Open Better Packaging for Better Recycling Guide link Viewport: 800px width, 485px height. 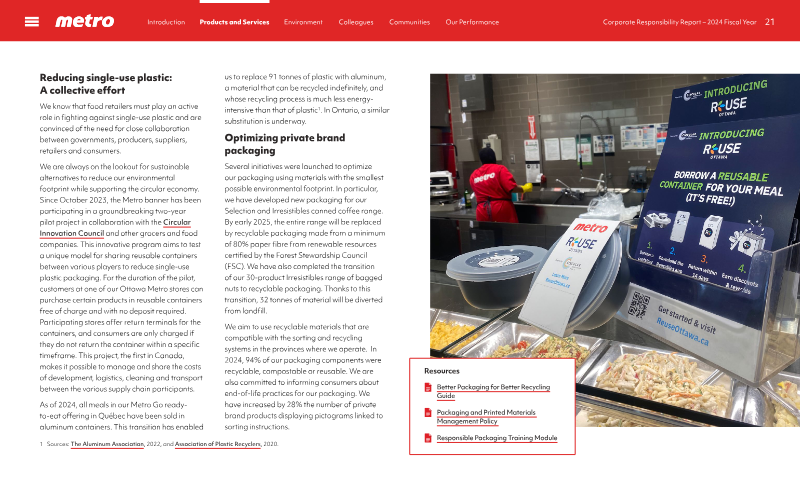point(493,391)
